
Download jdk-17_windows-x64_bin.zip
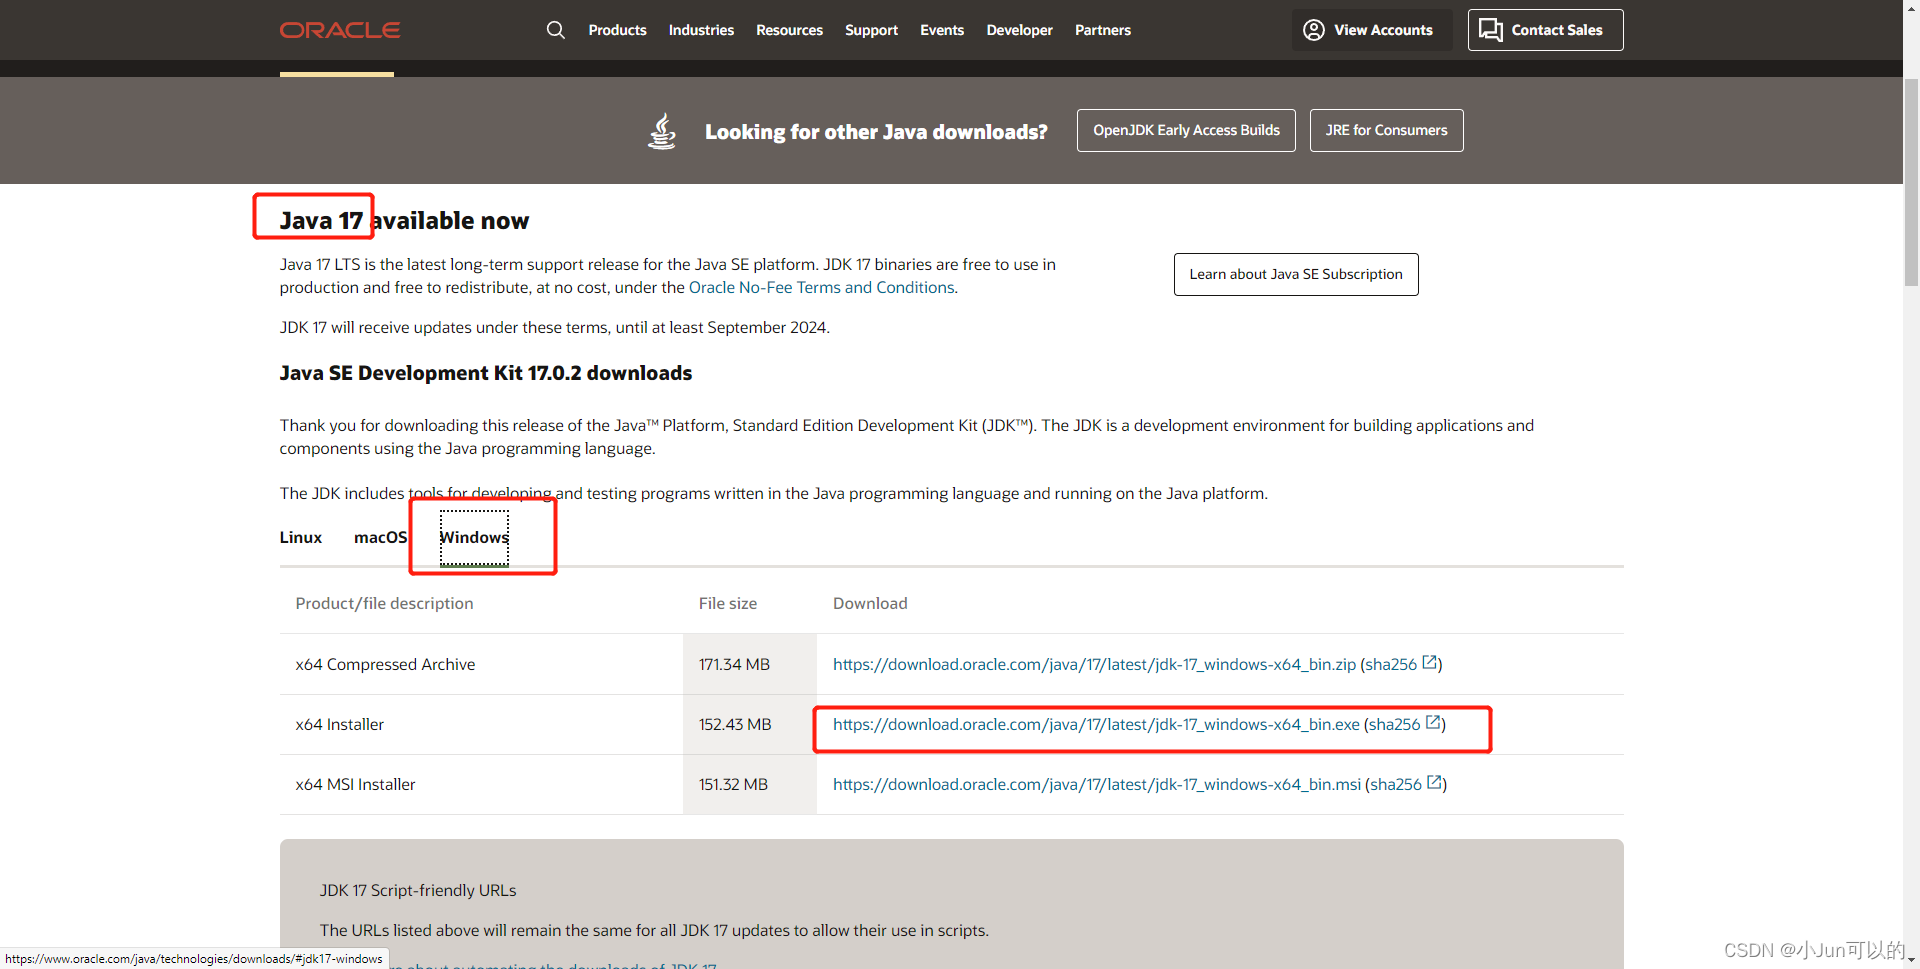point(1094,664)
